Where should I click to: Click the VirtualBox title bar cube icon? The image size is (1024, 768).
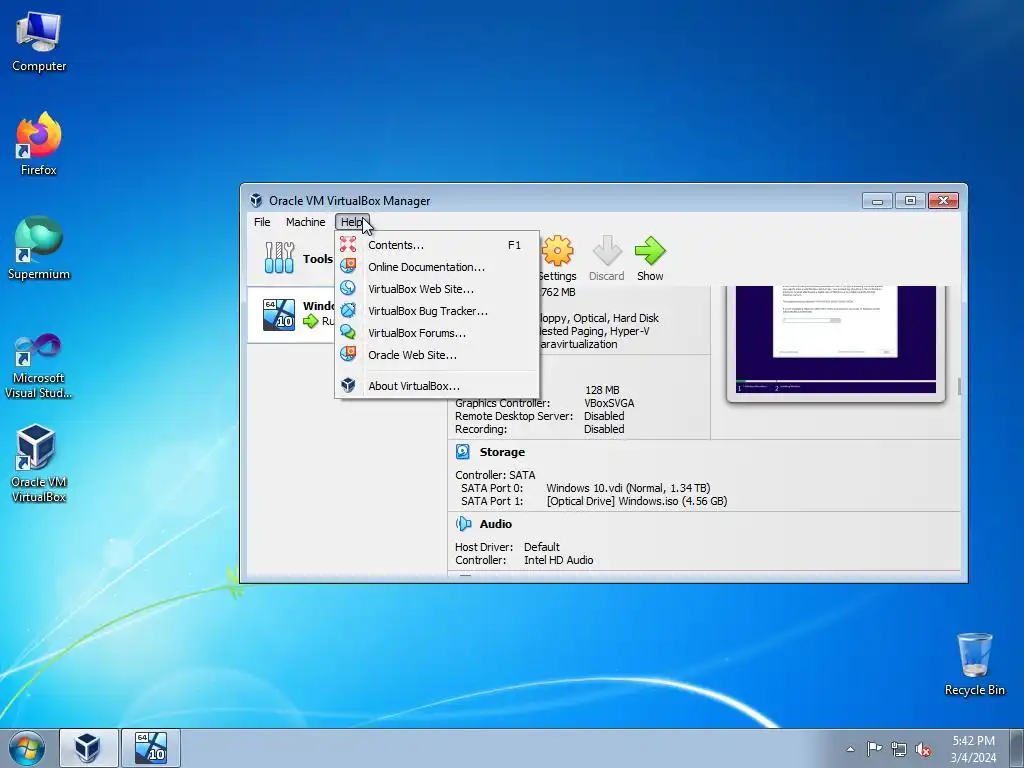[x=256, y=200]
